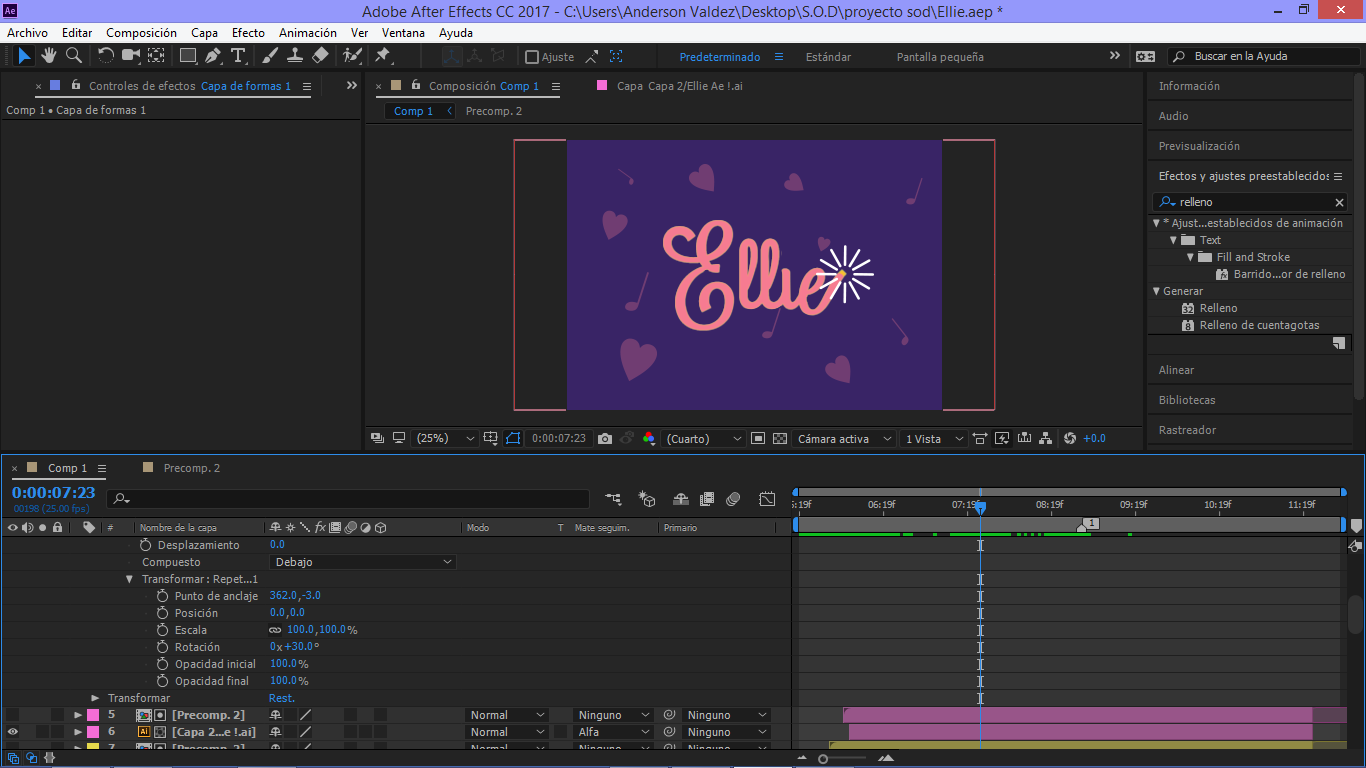1366x768 pixels.
Task: Toggle visibility box of layer 5 Precomp. 2
Action: point(12,715)
